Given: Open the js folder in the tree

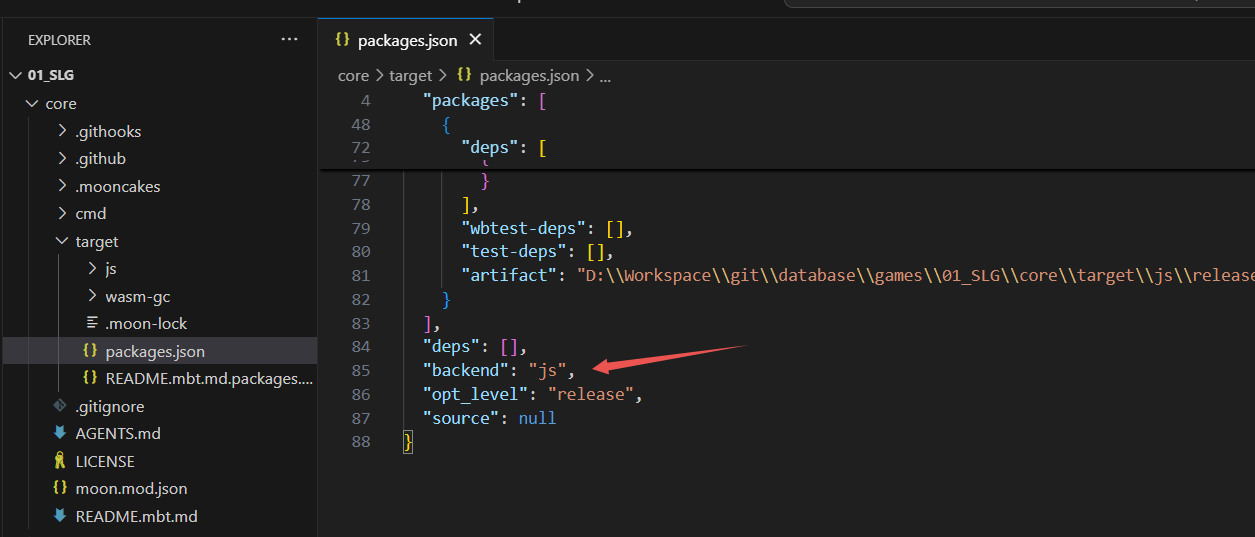Looking at the screenshot, I should (111, 269).
